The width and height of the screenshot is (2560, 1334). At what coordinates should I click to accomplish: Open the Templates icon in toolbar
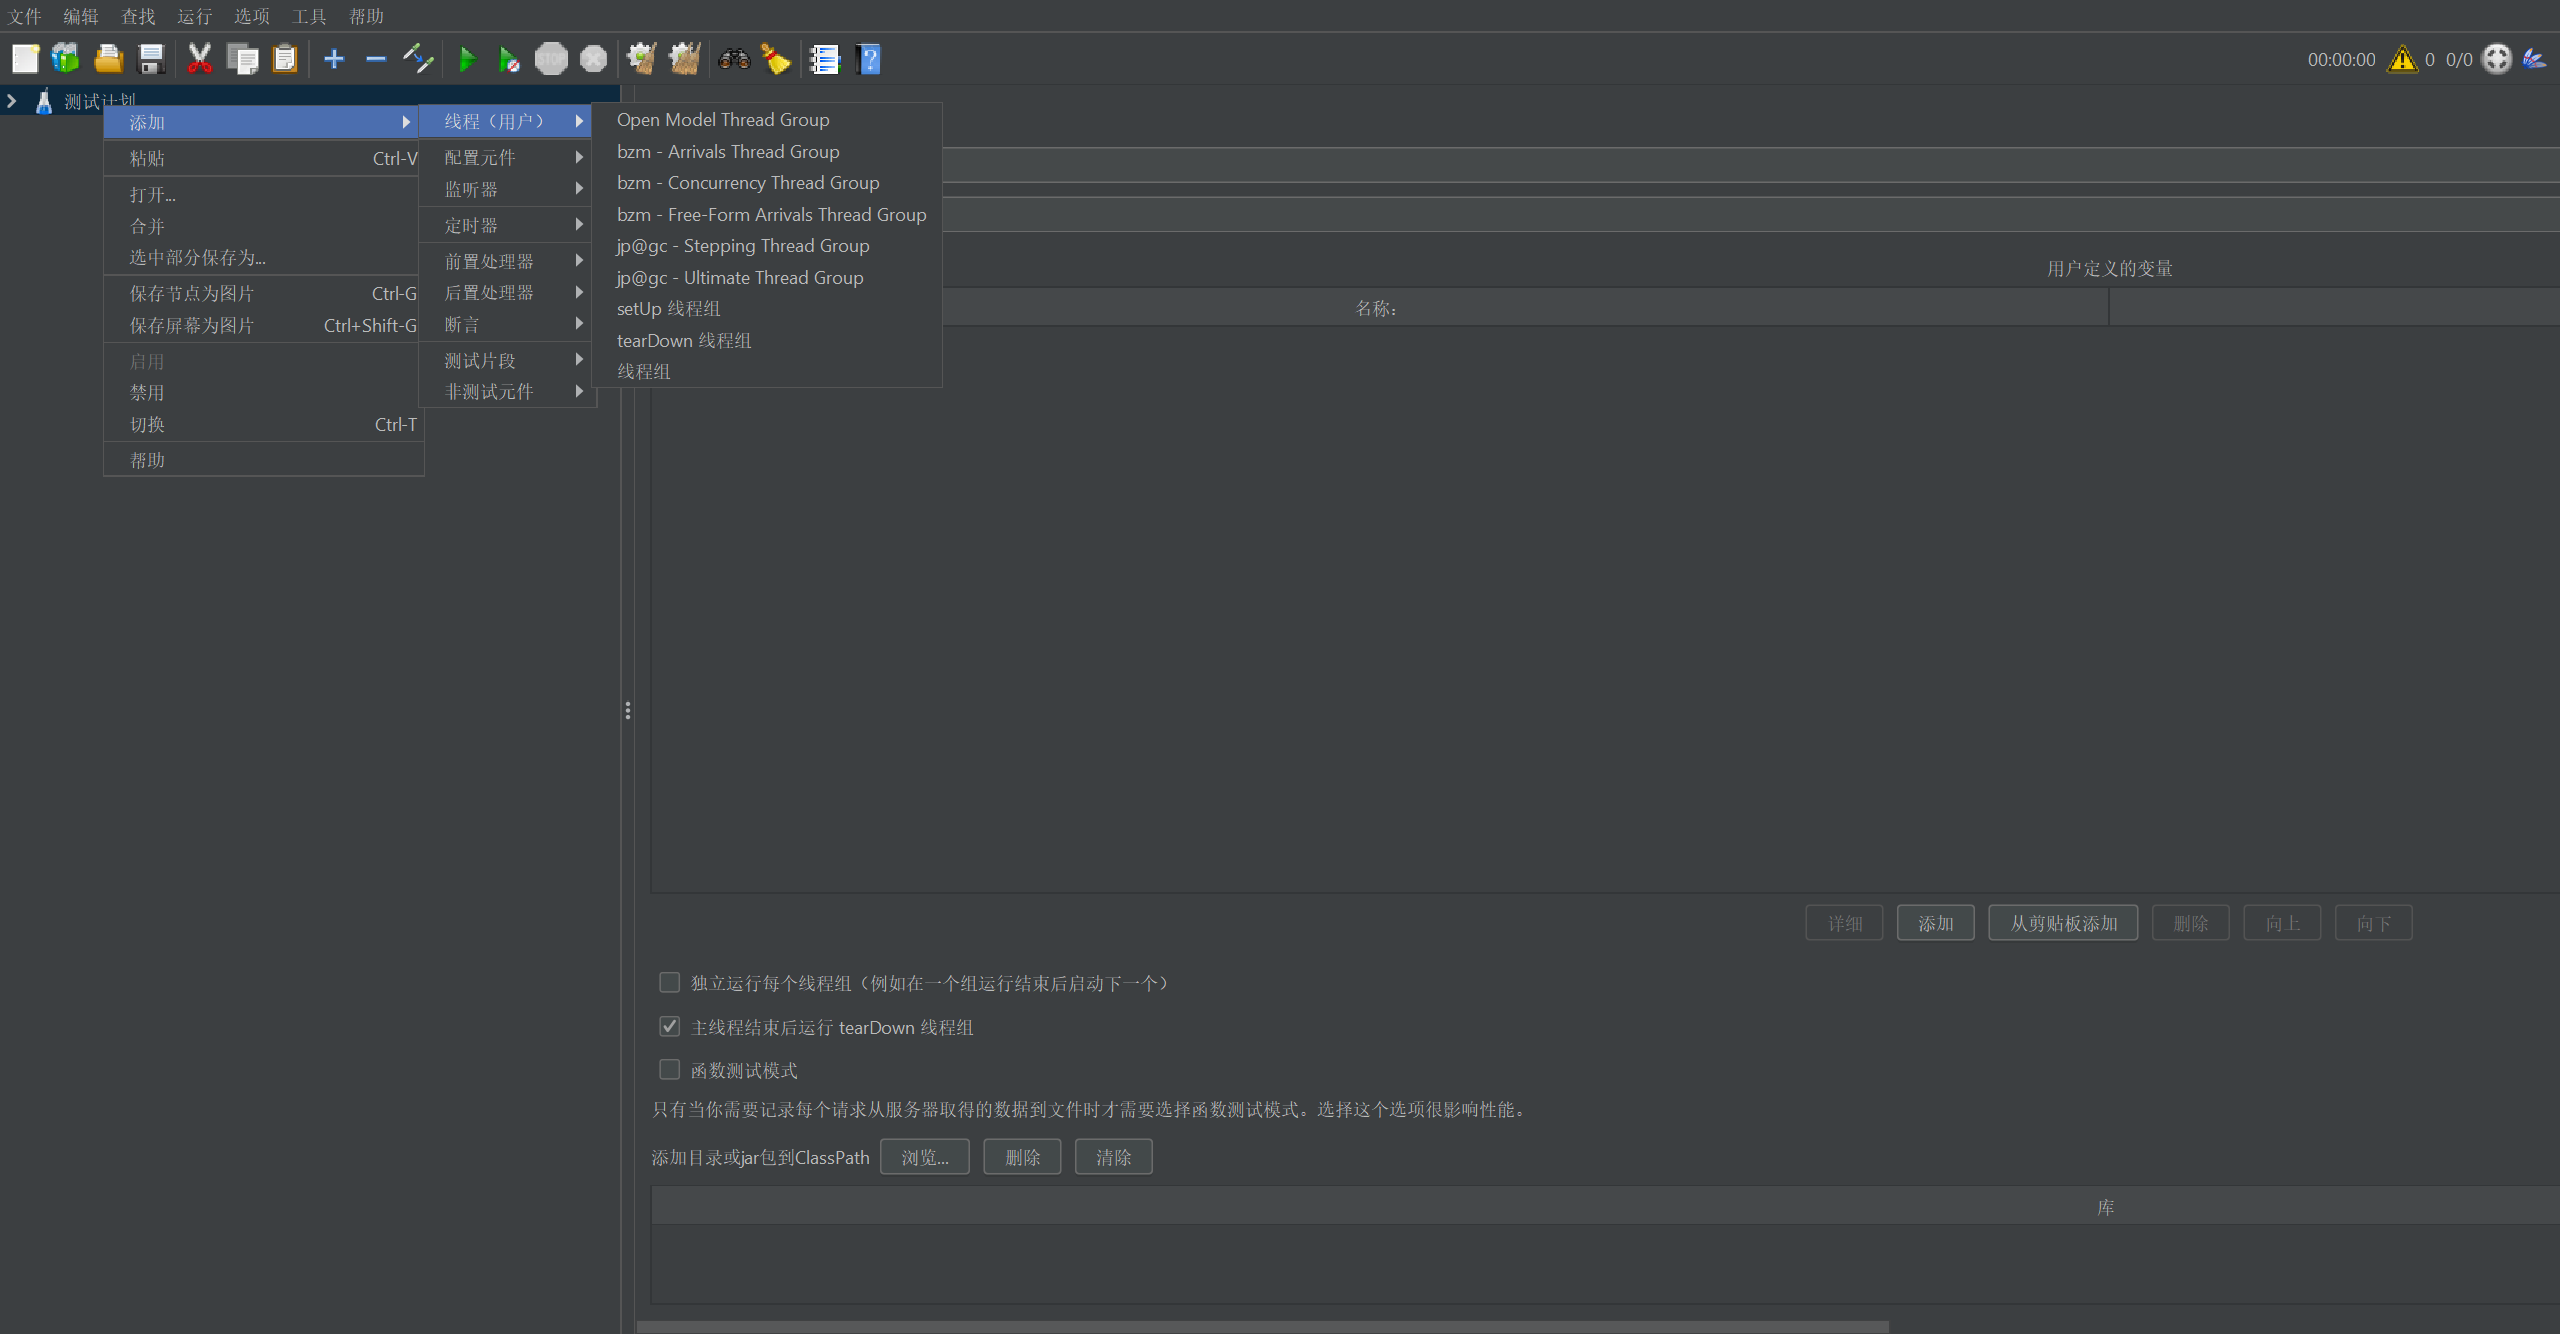click(x=66, y=60)
